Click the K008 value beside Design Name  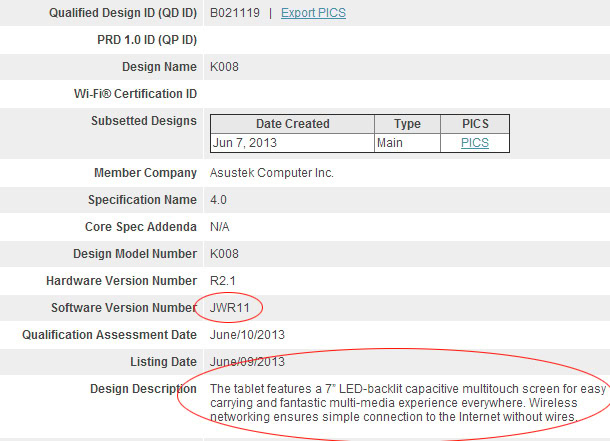(x=224, y=67)
